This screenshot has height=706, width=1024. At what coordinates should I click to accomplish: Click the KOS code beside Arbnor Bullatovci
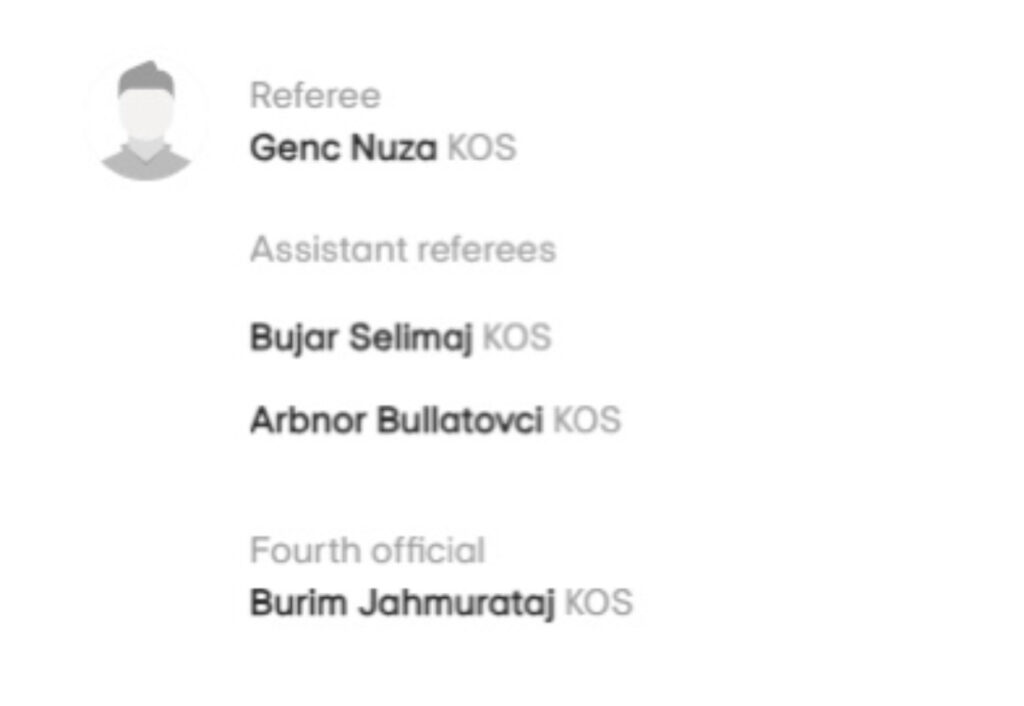pos(587,420)
